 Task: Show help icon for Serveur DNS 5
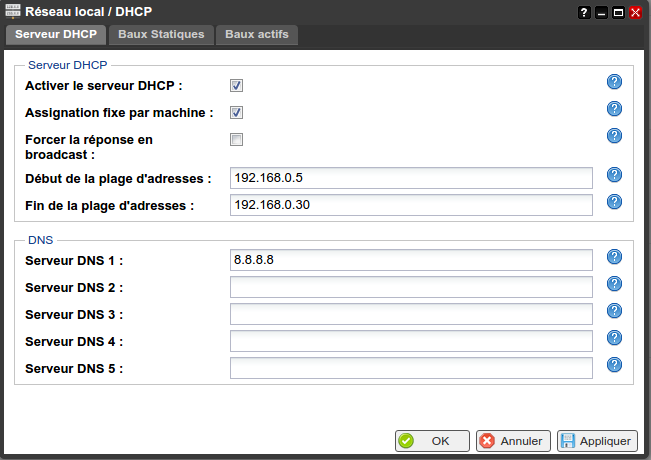point(614,365)
